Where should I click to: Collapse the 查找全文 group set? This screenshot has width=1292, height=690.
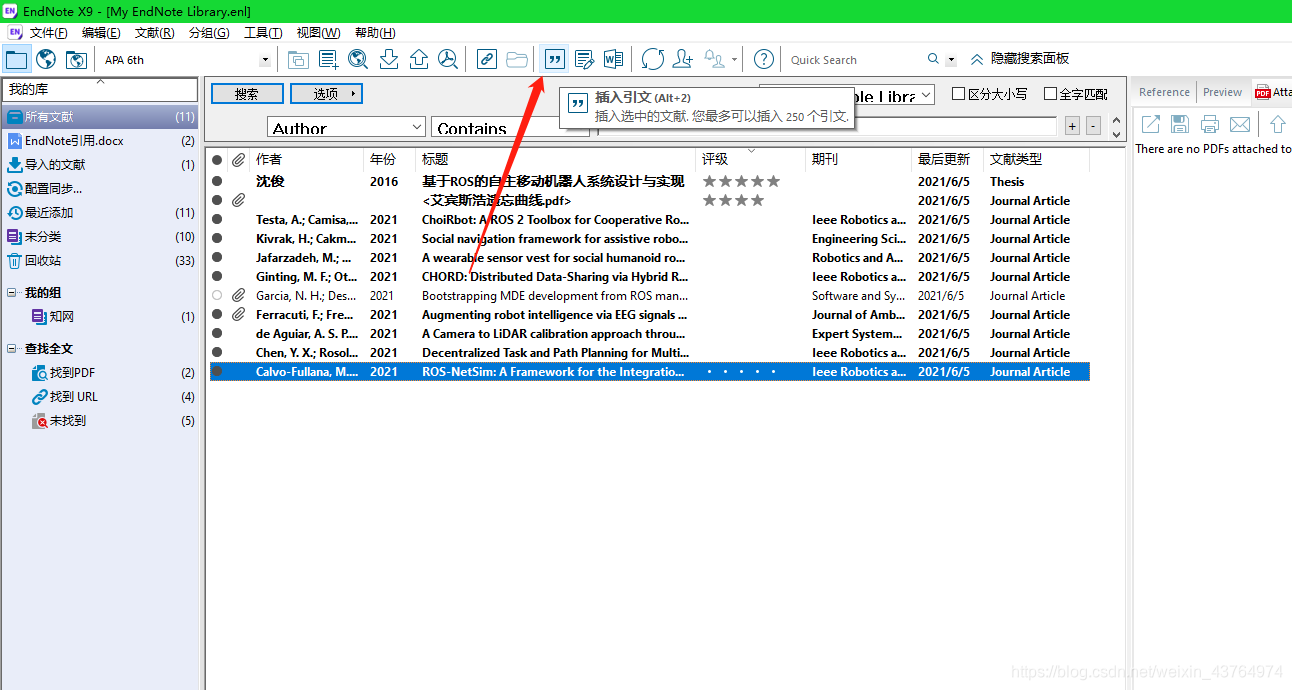[12, 349]
